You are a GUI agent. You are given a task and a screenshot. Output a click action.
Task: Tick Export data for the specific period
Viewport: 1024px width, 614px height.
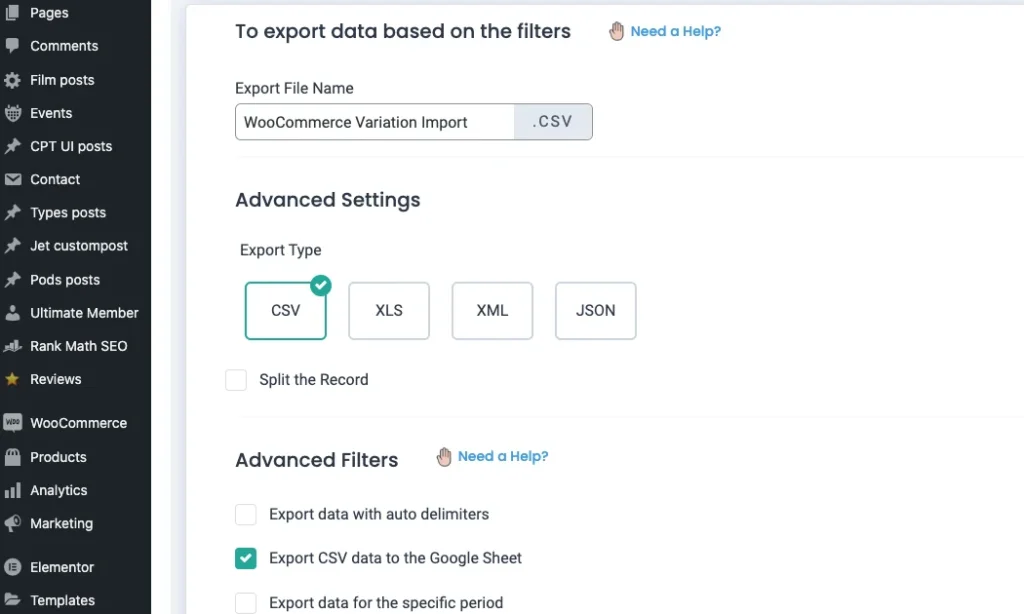point(246,602)
